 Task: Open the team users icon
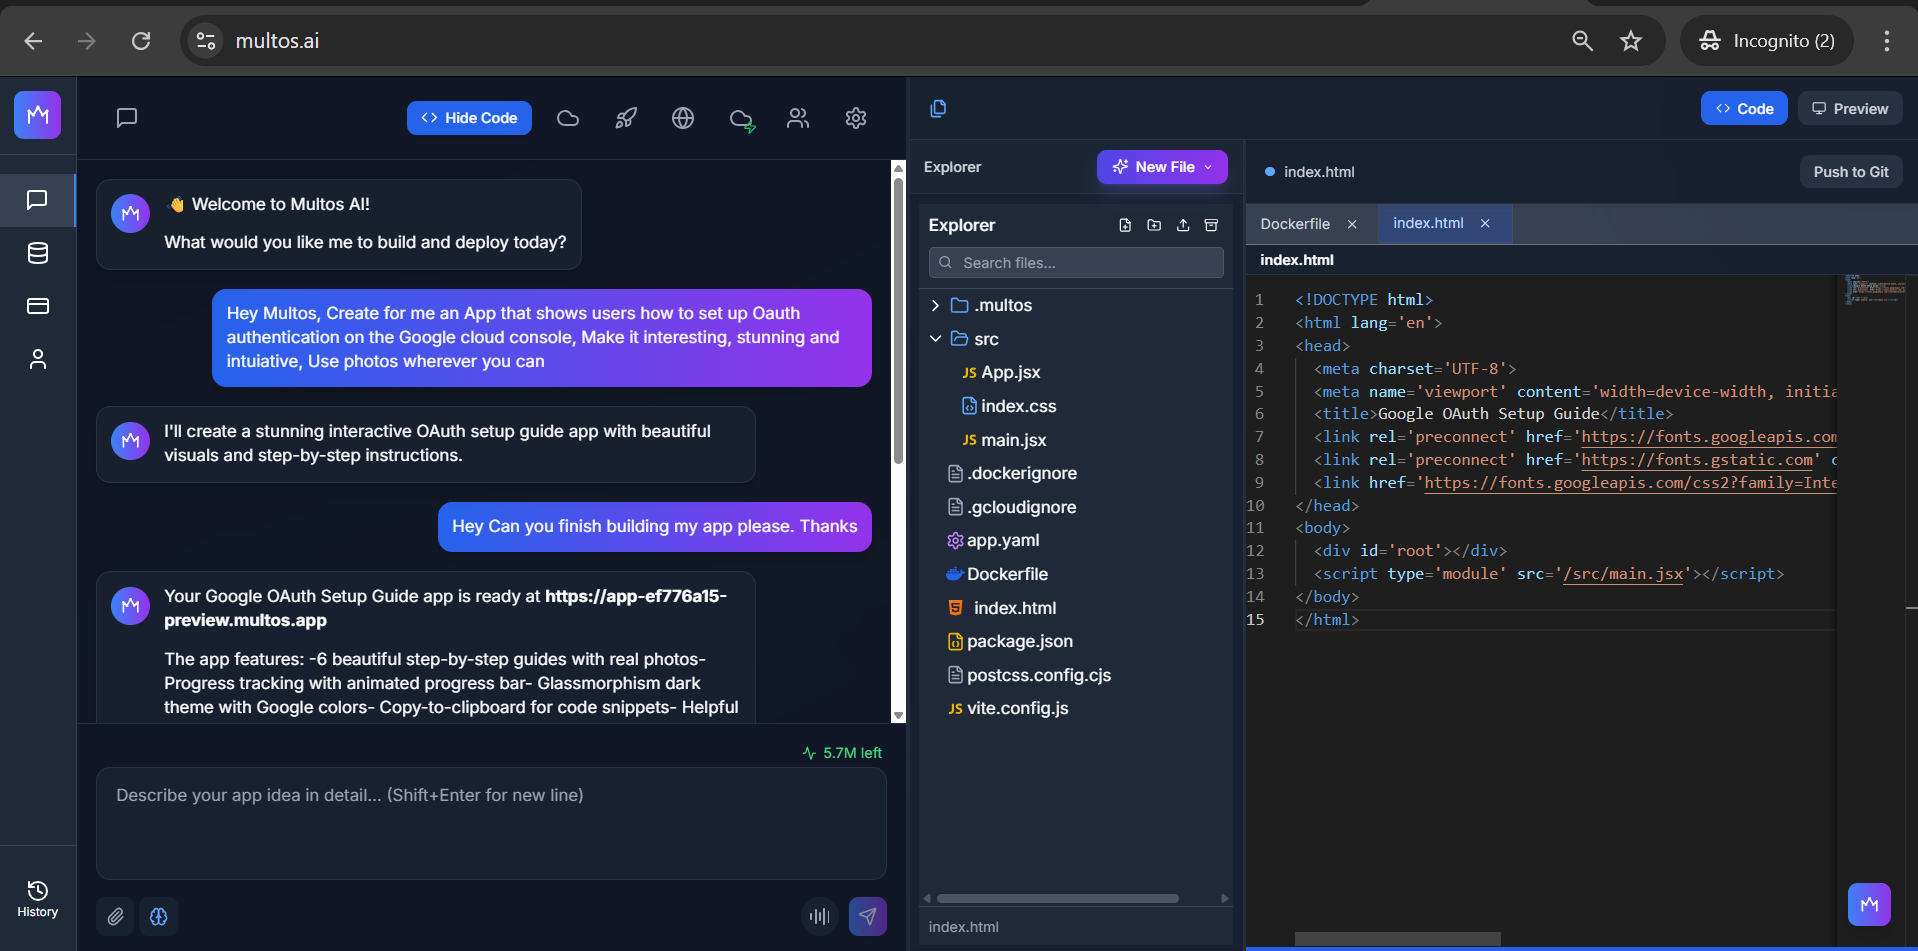coord(798,118)
